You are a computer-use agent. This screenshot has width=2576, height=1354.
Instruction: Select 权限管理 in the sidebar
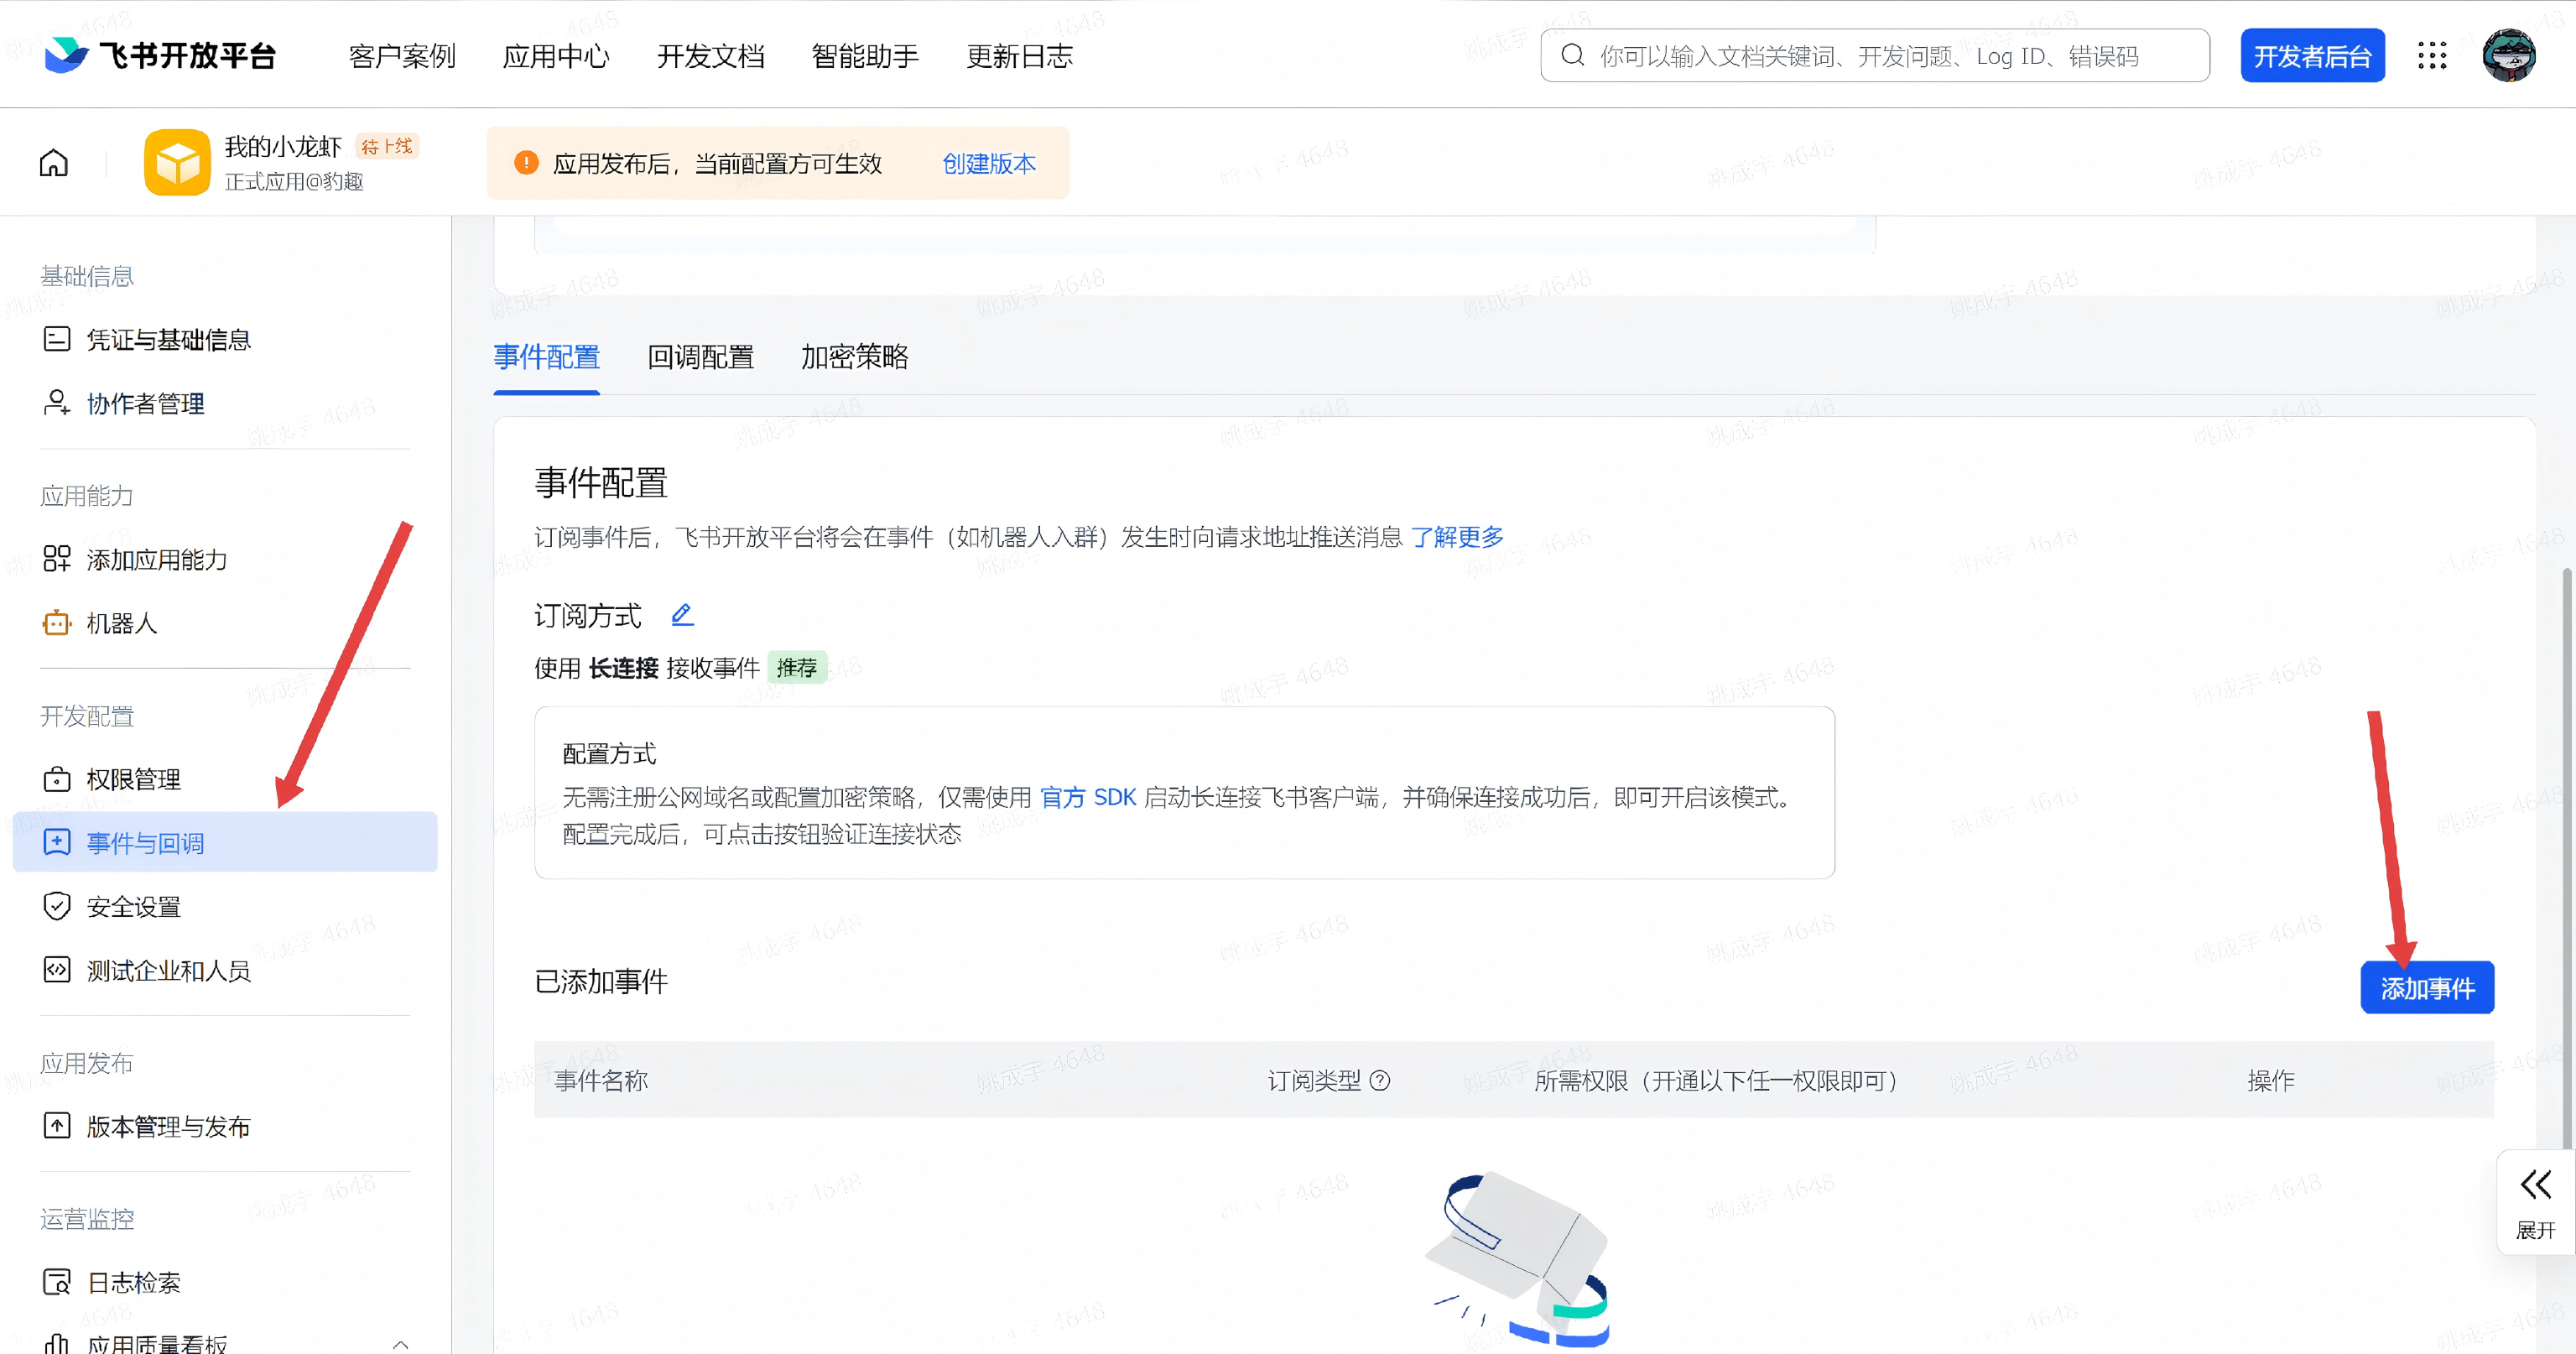coord(225,779)
